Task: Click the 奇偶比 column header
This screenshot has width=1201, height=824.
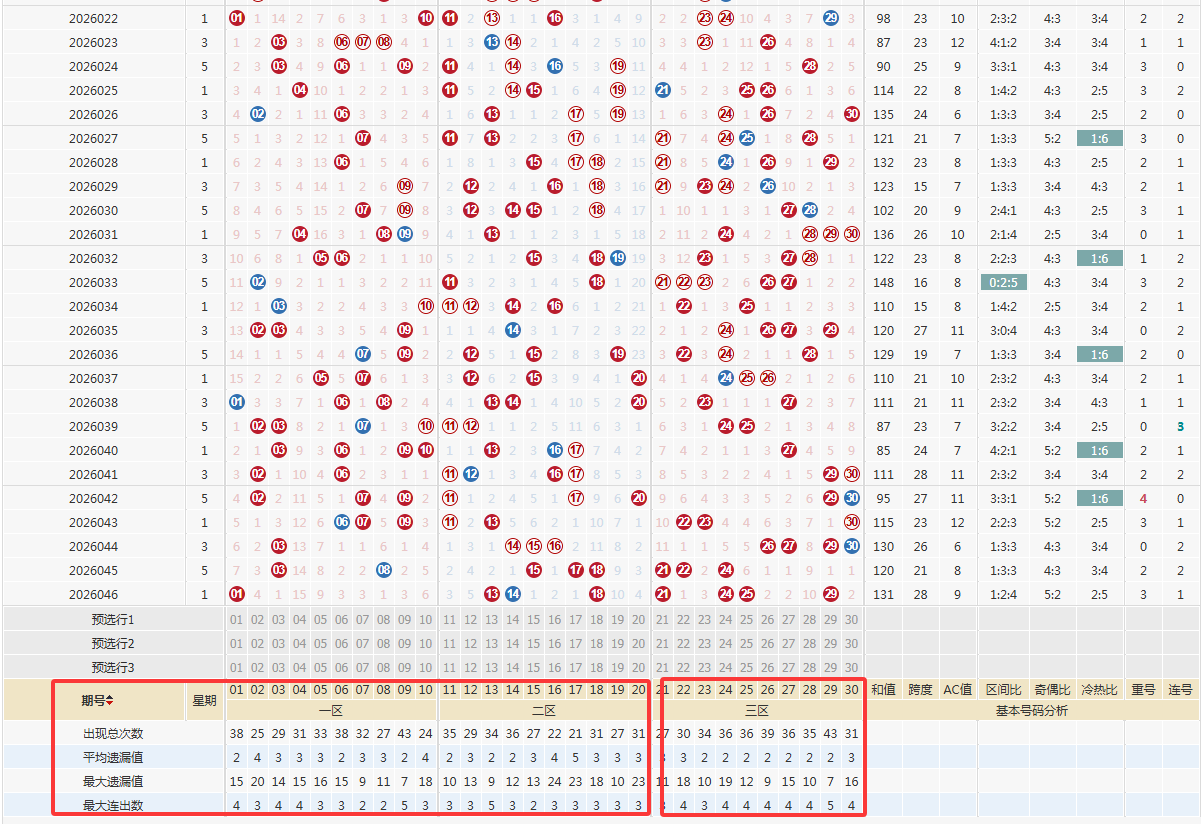Action: coord(1052,689)
